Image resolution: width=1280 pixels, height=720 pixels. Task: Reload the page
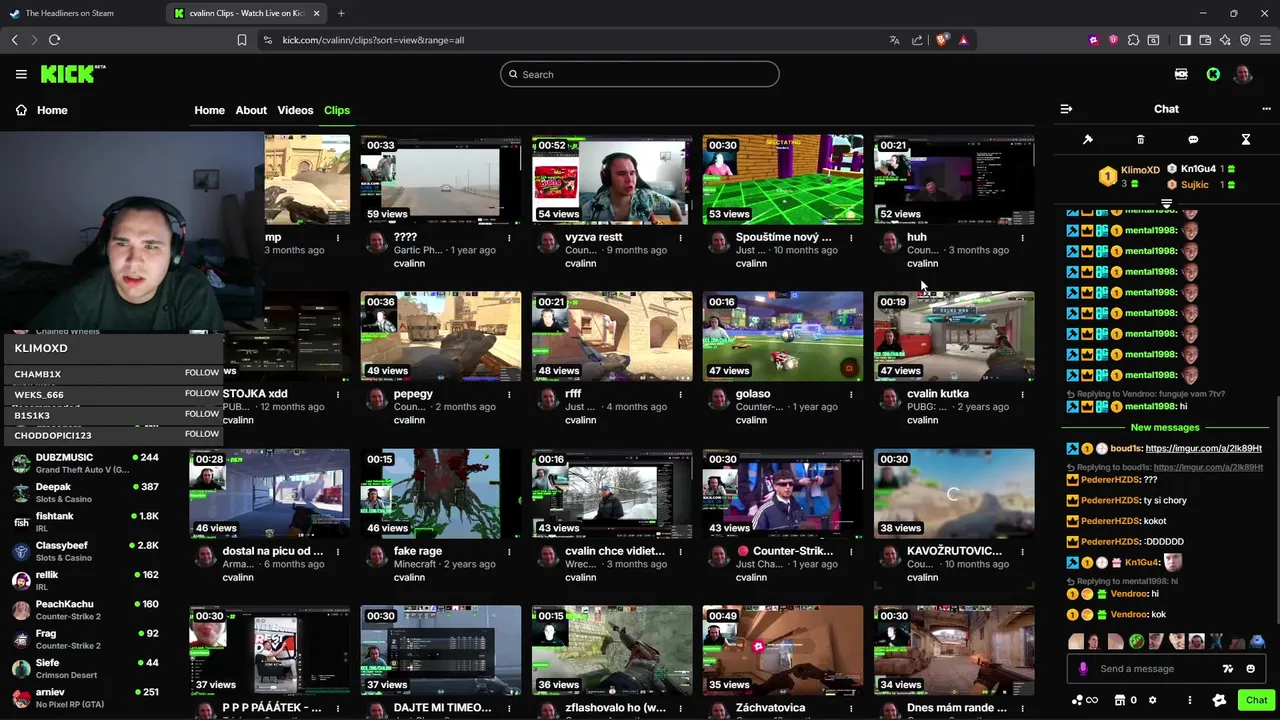click(54, 40)
